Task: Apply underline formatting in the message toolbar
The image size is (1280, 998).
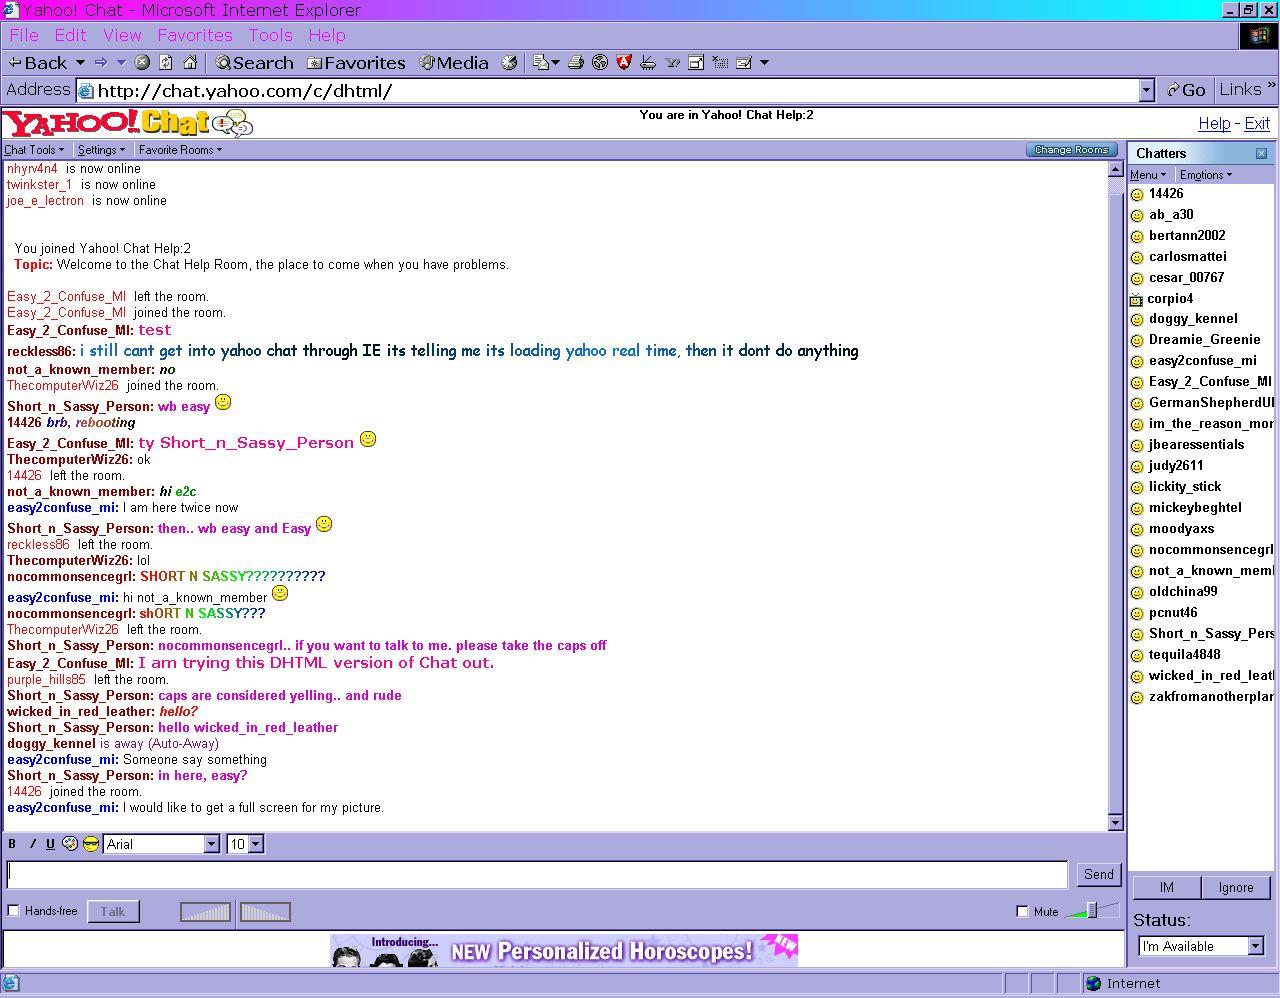Action: tap(50, 844)
